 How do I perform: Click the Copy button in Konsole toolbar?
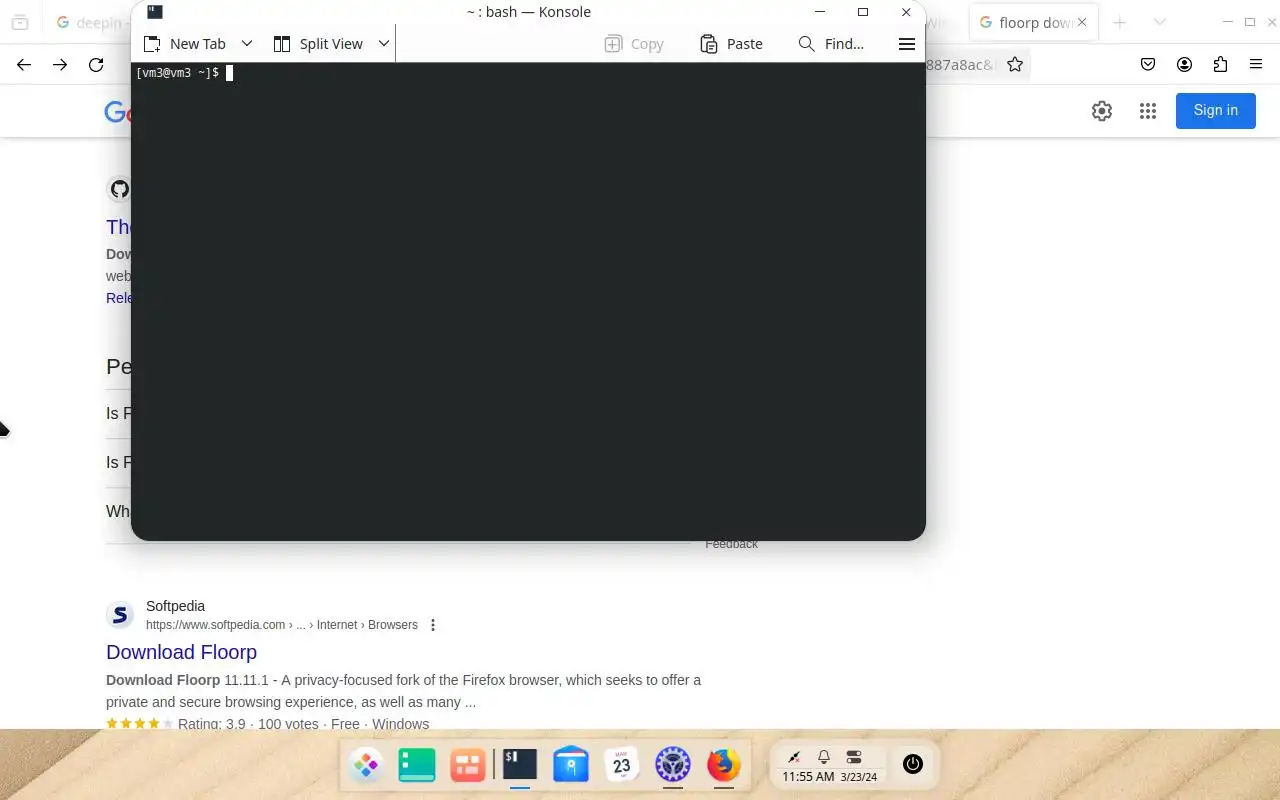tap(634, 44)
